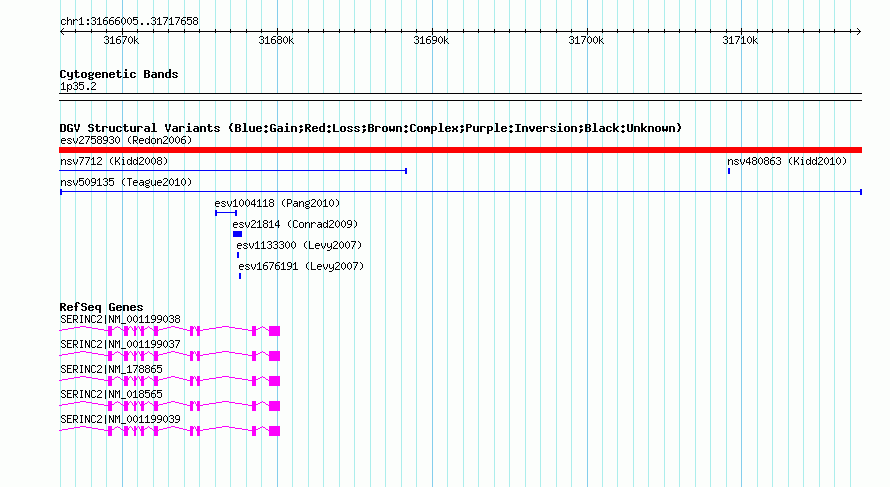The height and width of the screenshot is (487, 890).
Task: Click the ruler's left end arrow
Action: (x=62, y=32)
